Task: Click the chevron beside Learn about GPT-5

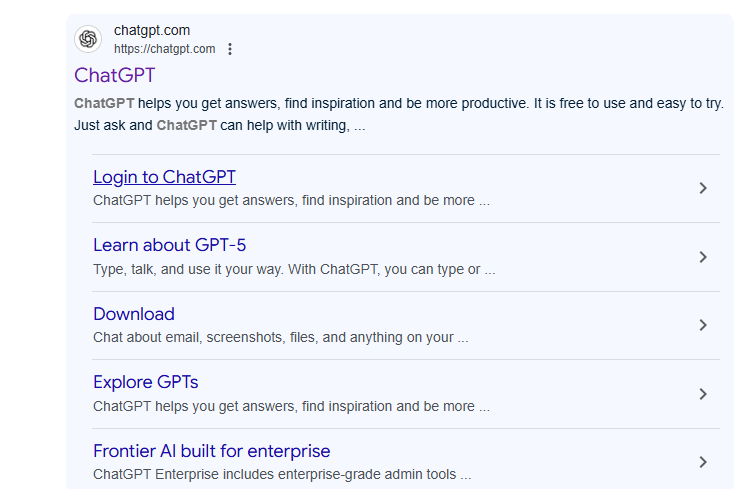Action: pos(703,257)
